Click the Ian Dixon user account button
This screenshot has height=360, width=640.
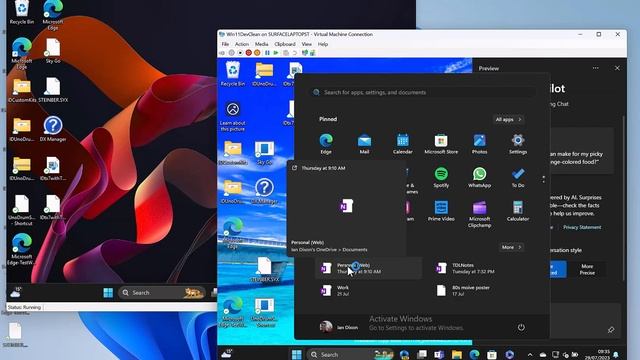tap(339, 327)
